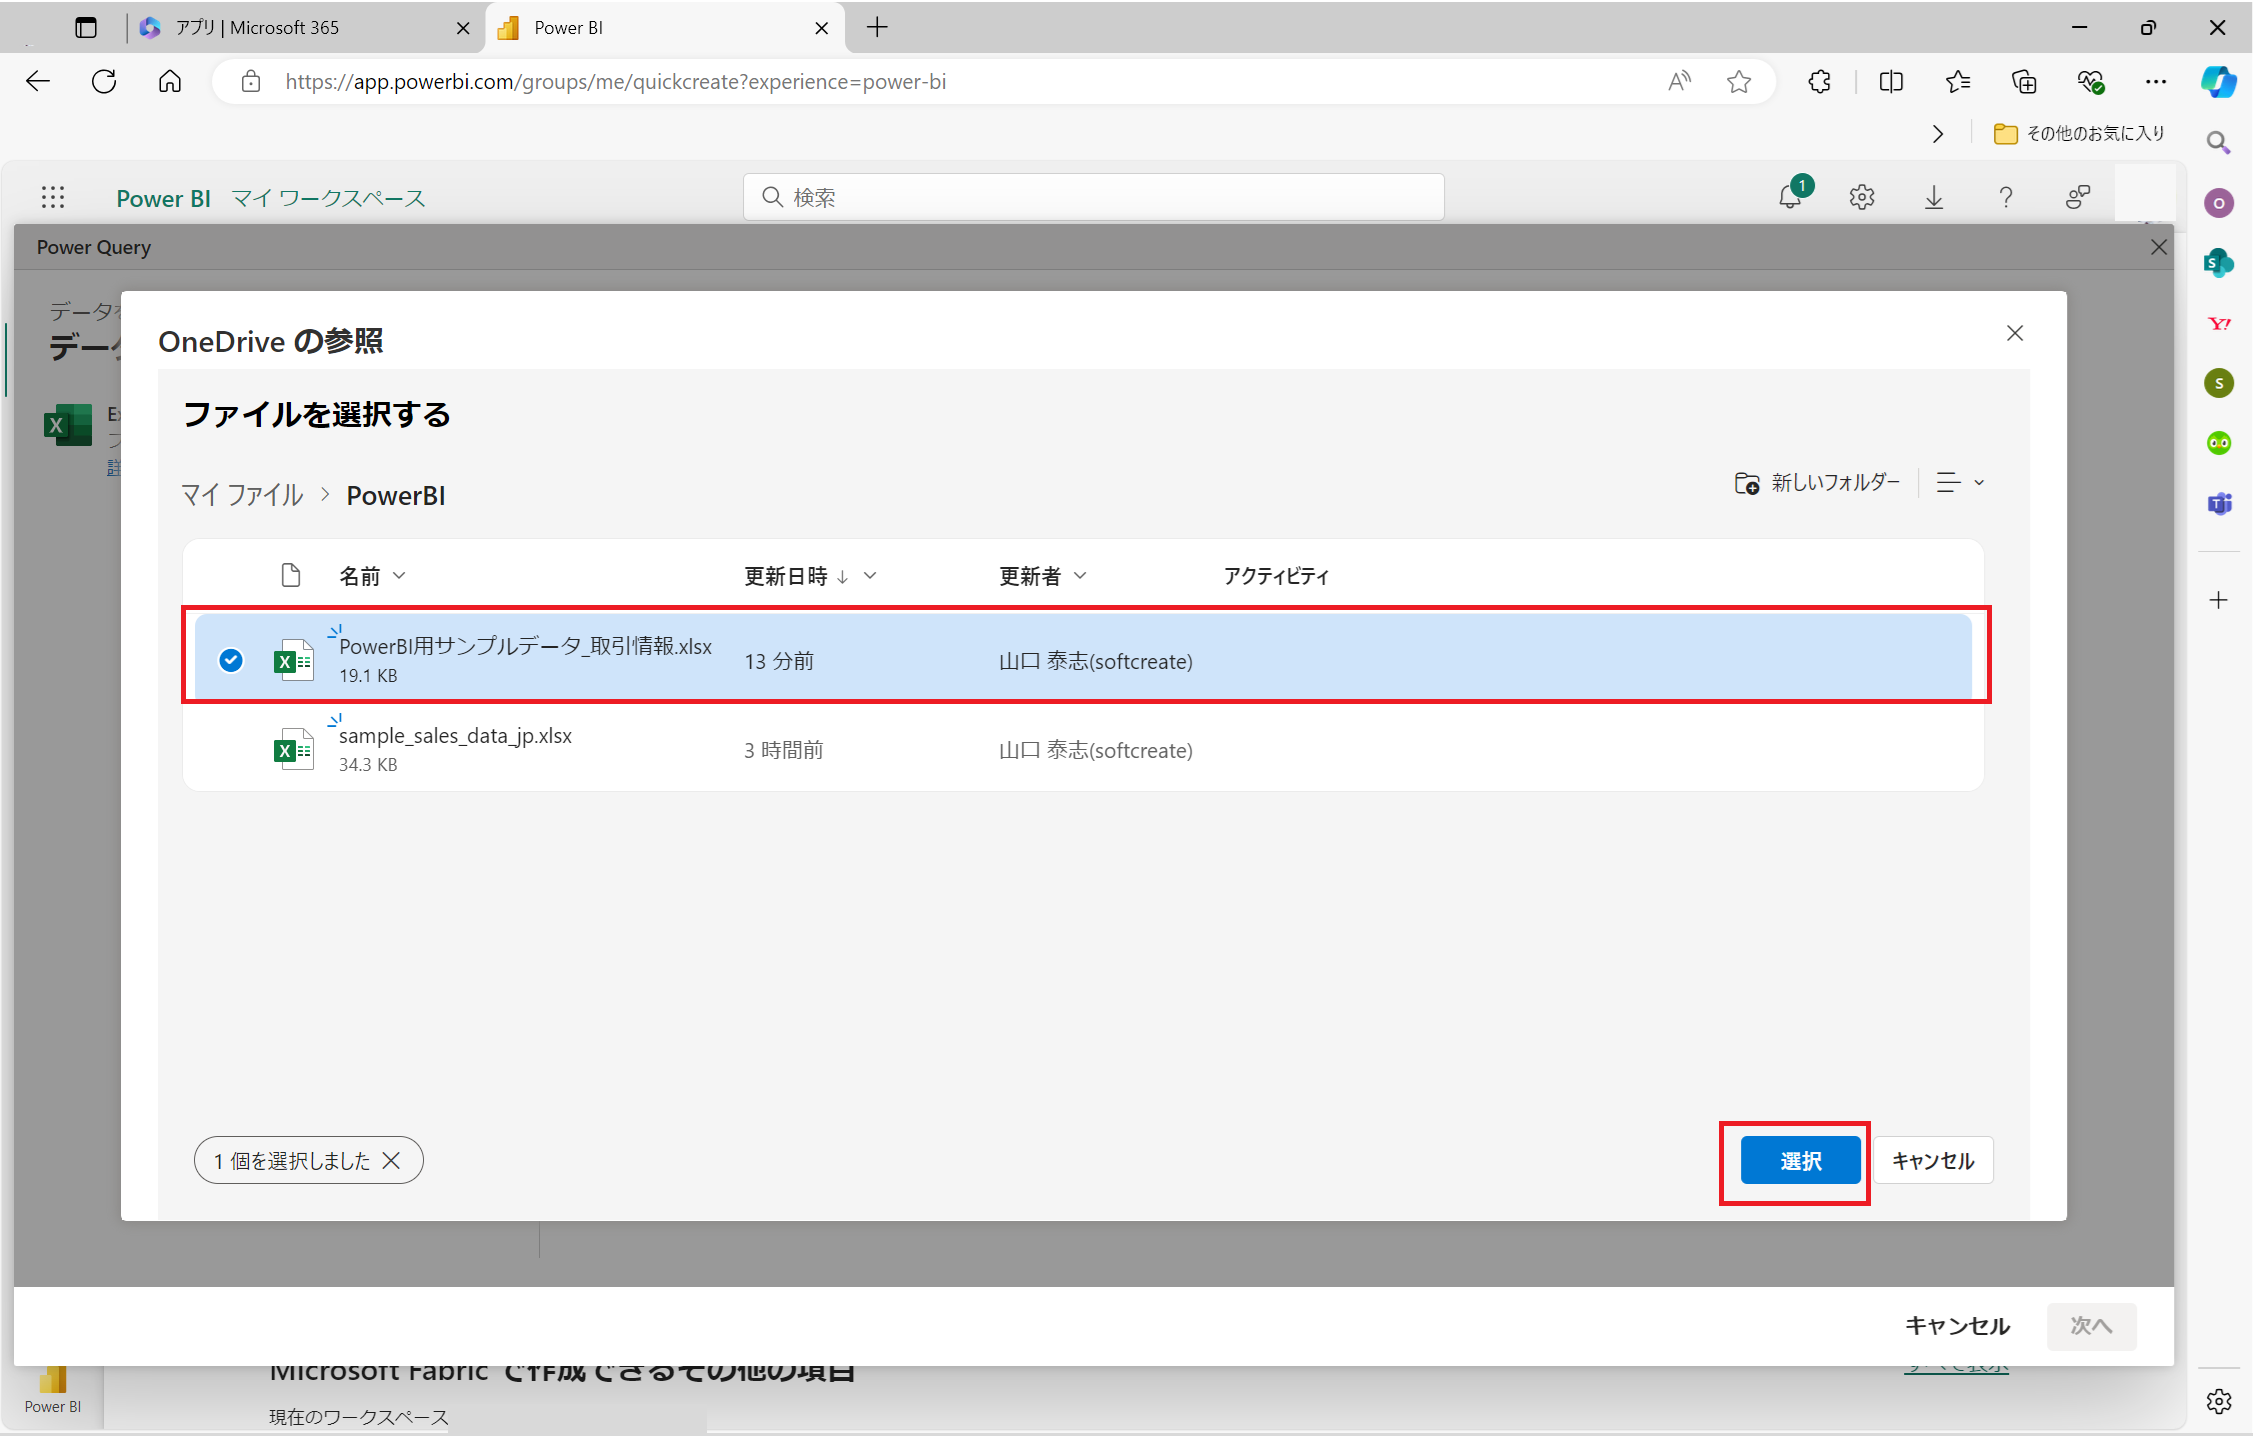Screen dimensions: 2253x1436
Task: Click the Power BI feedback icon
Action: [2078, 197]
